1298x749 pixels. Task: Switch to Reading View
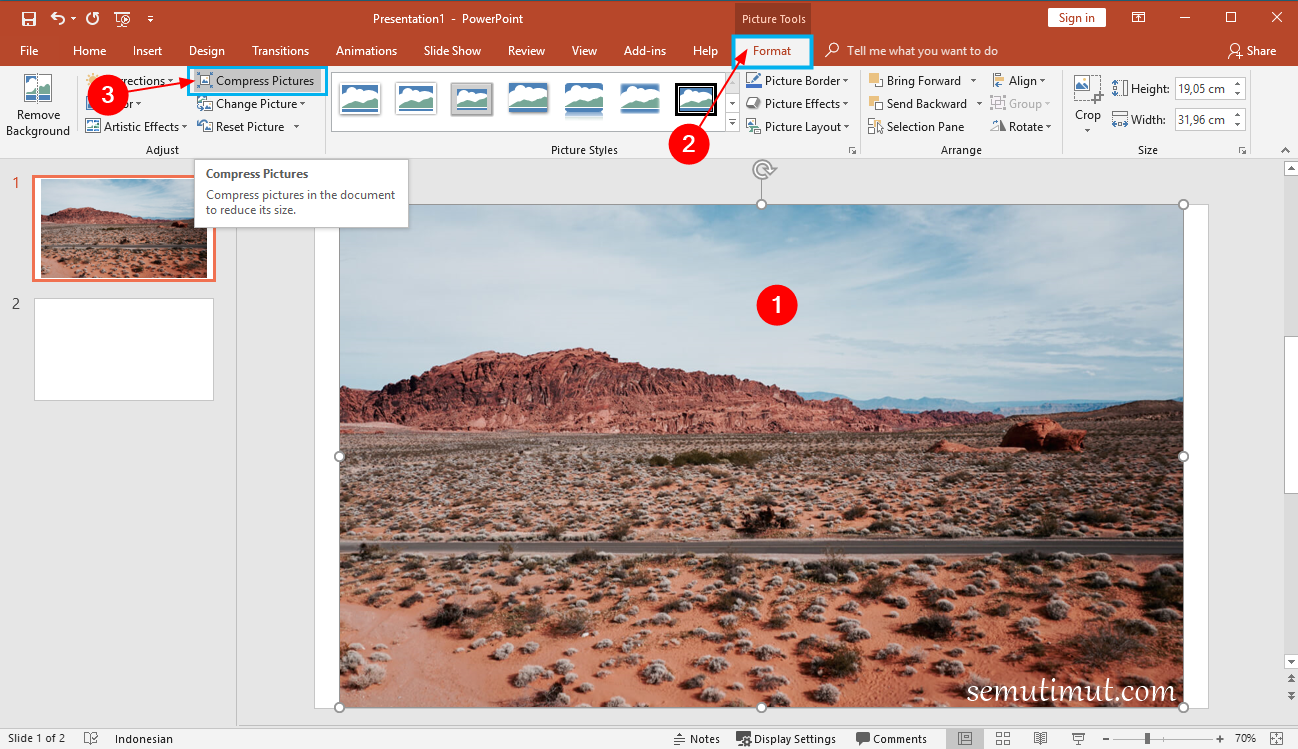pos(1041,739)
